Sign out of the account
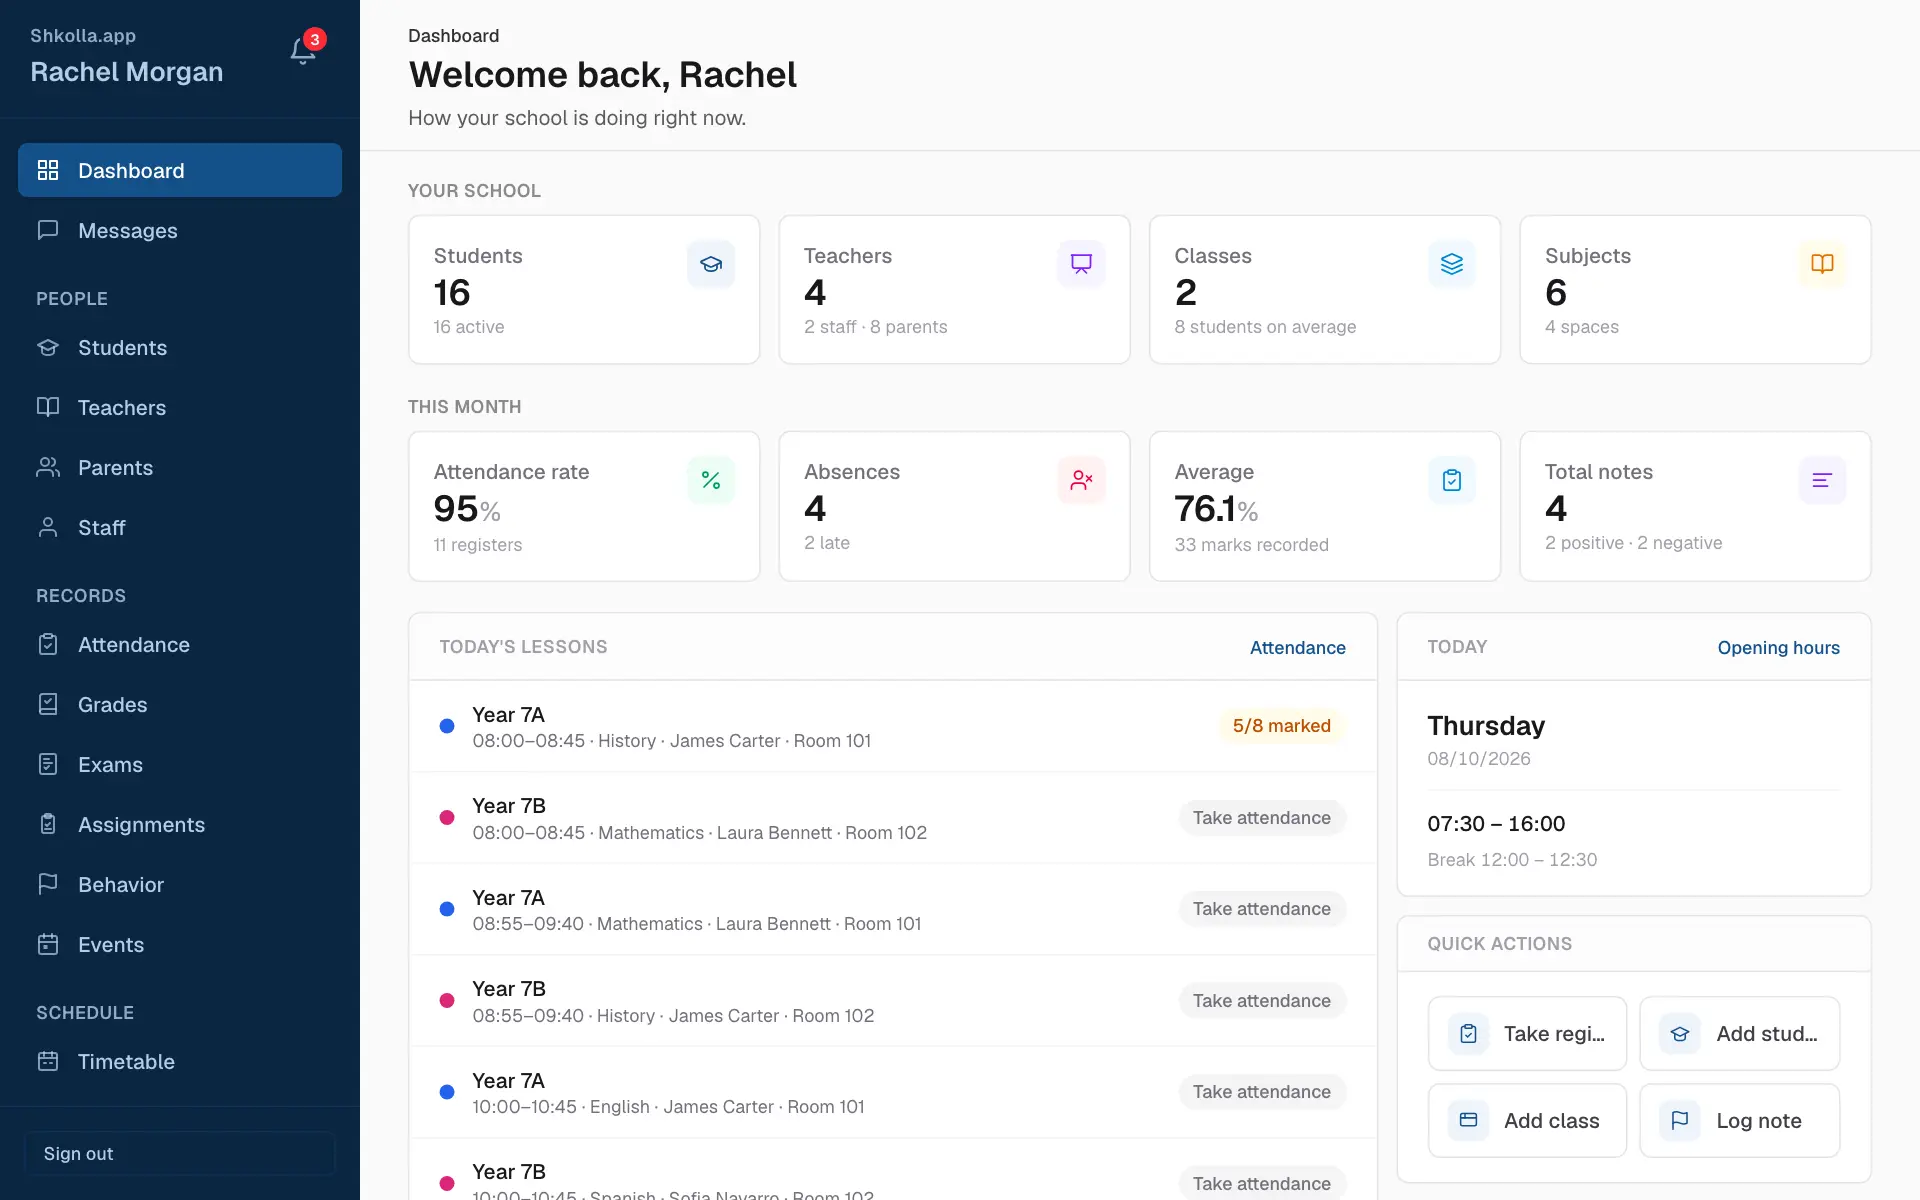 pos(180,1153)
